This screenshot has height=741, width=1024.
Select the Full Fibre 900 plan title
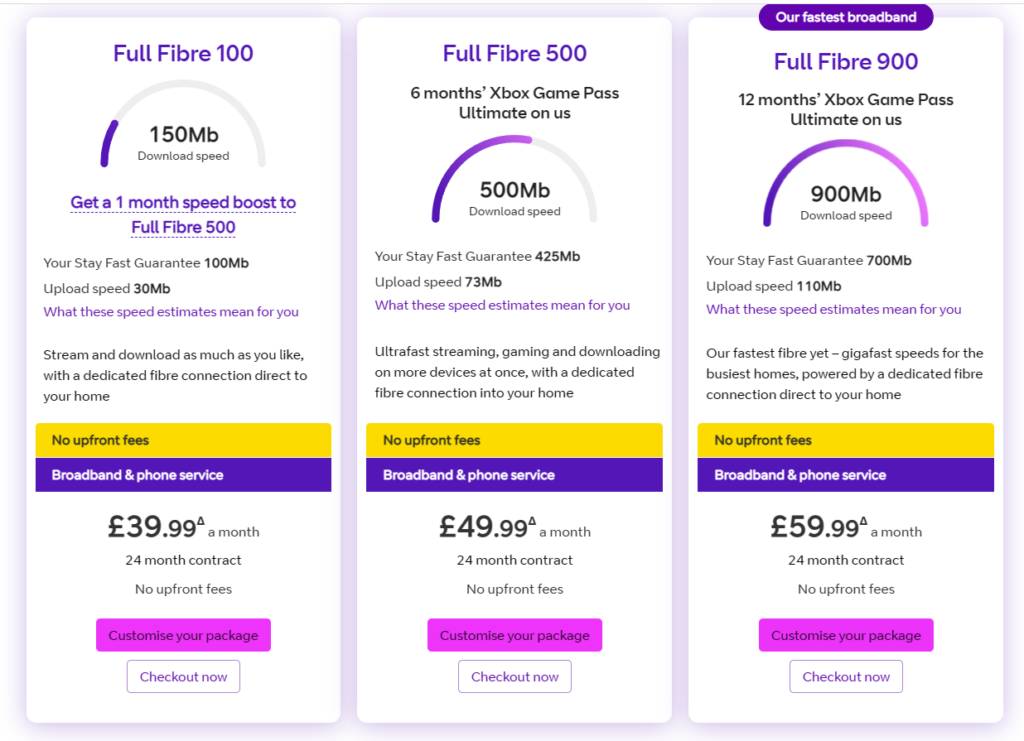845,61
